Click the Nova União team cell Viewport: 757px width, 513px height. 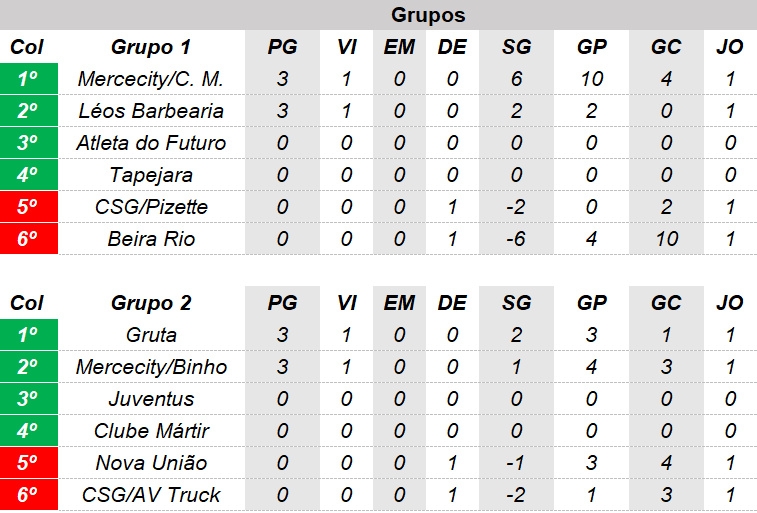click(151, 462)
